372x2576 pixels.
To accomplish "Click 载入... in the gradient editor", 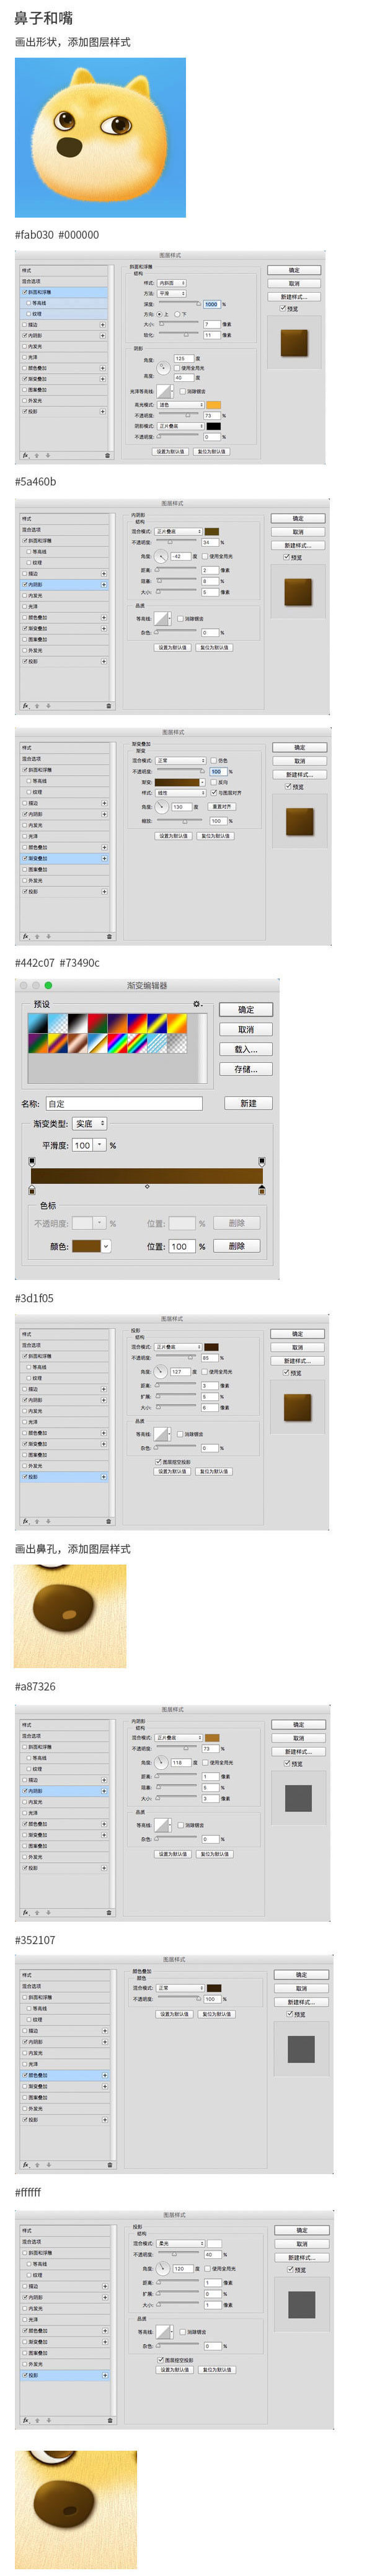I will click(x=246, y=1049).
